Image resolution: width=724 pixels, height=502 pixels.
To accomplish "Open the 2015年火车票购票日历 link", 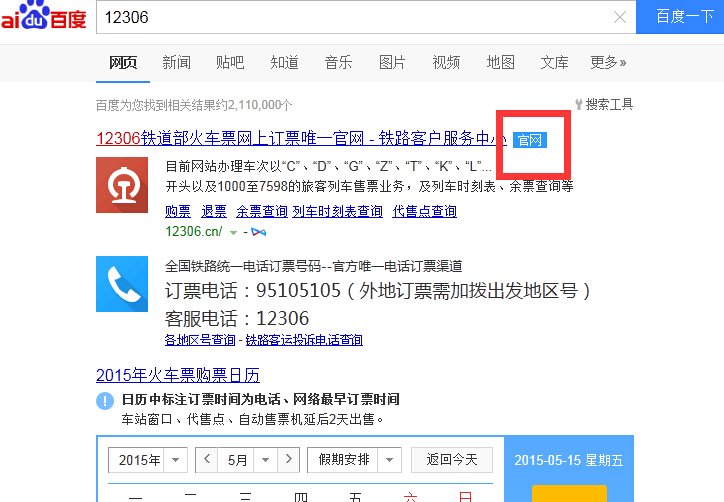I will pos(178,375).
